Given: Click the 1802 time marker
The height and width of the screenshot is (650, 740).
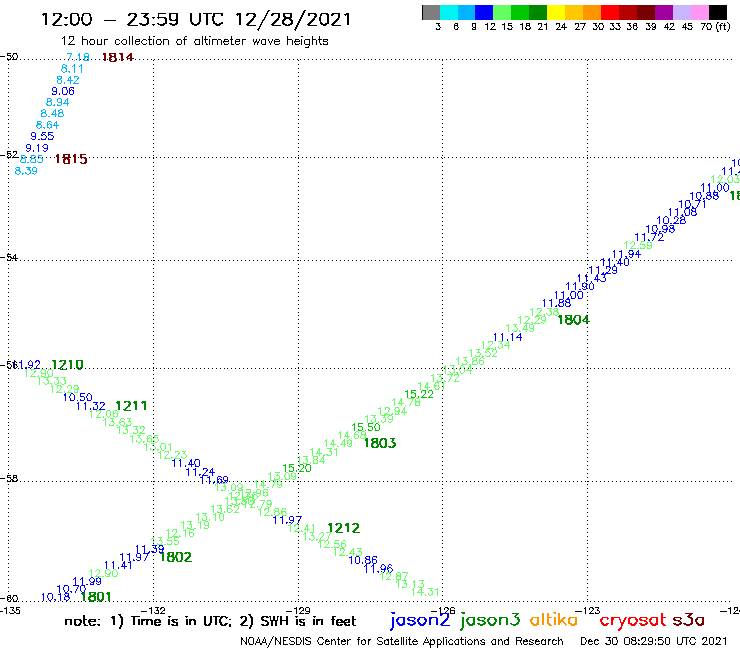Looking at the screenshot, I should pos(176,557).
